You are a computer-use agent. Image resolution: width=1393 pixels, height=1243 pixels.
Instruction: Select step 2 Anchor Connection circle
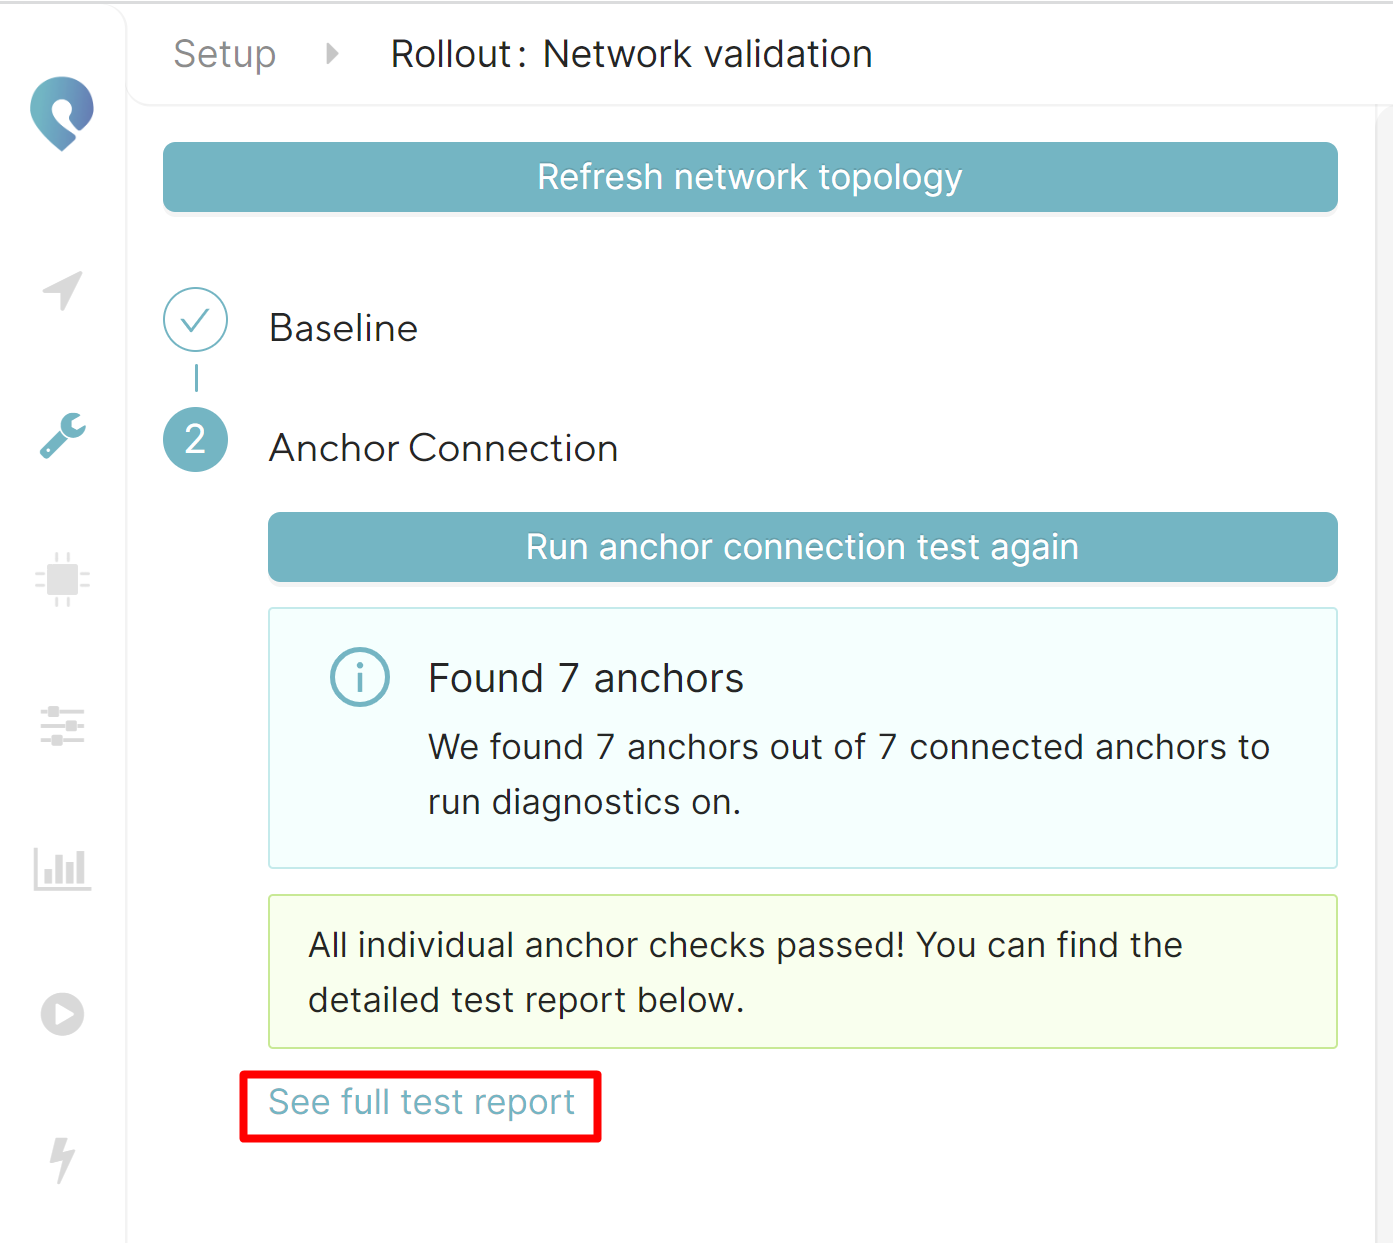click(x=195, y=440)
